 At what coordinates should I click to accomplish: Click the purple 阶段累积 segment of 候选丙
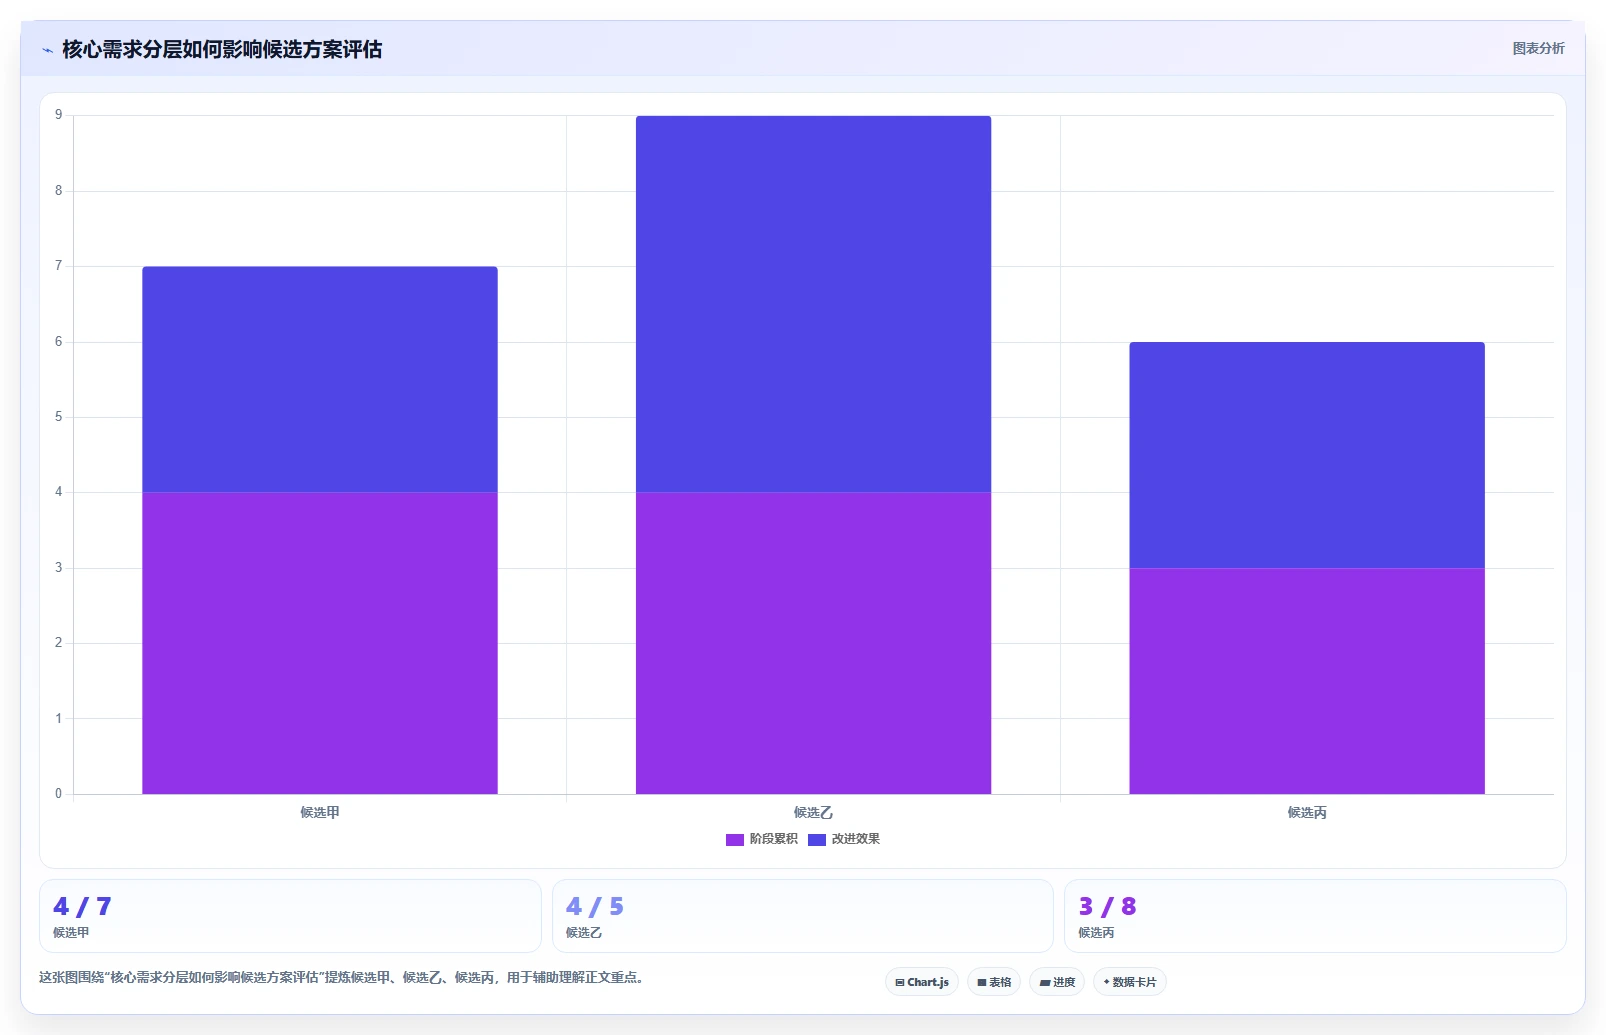[x=1307, y=681]
